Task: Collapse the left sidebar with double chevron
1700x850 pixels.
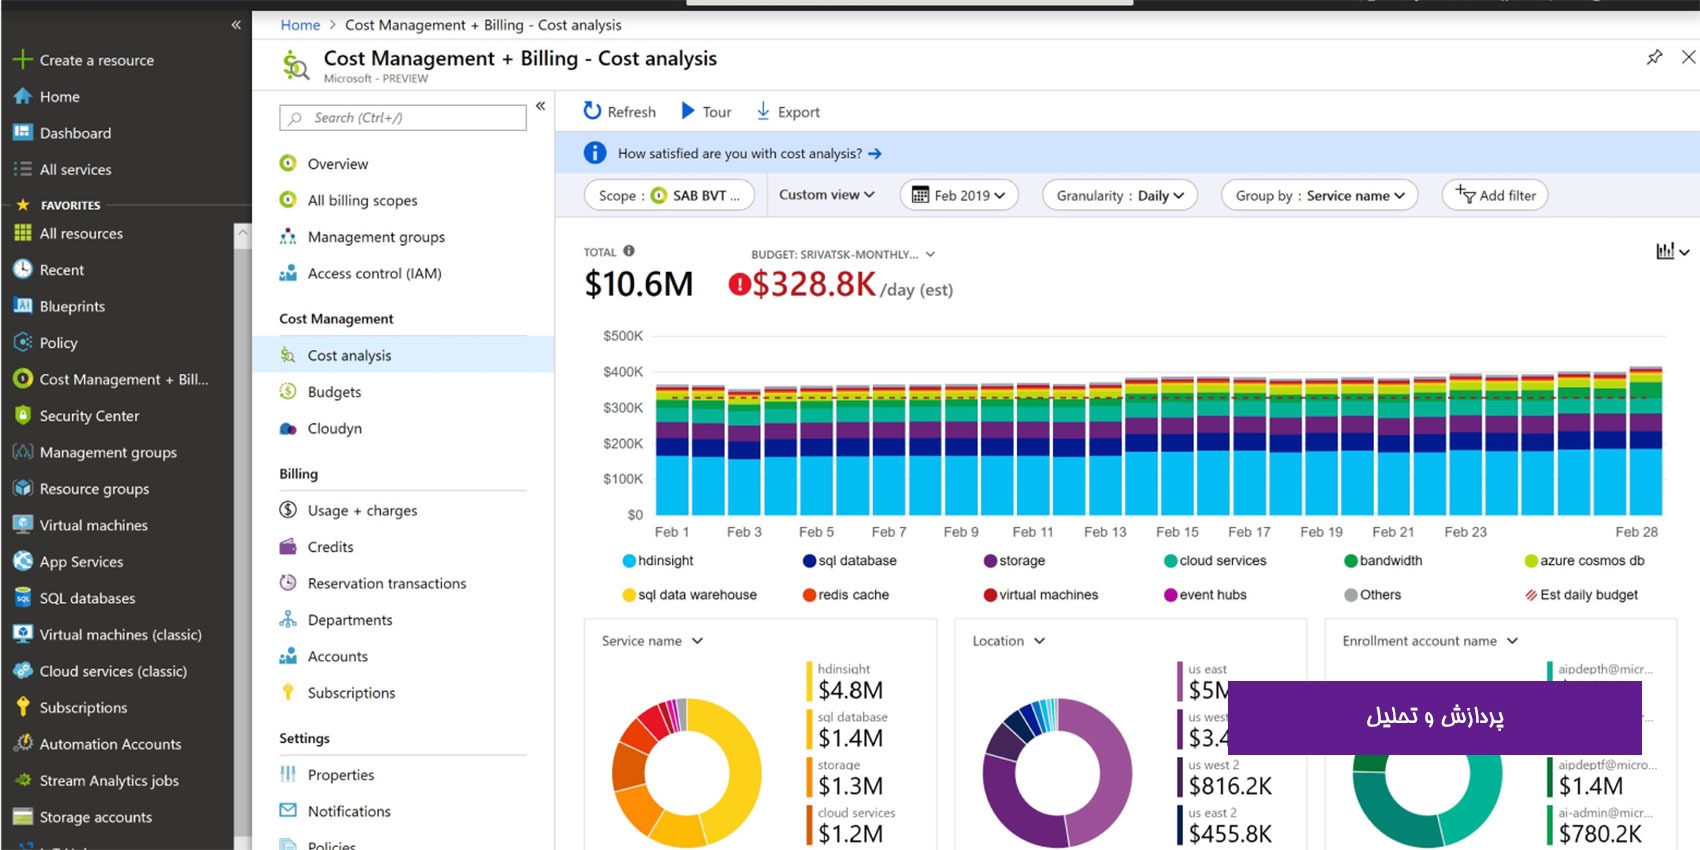Action: pos(236,25)
